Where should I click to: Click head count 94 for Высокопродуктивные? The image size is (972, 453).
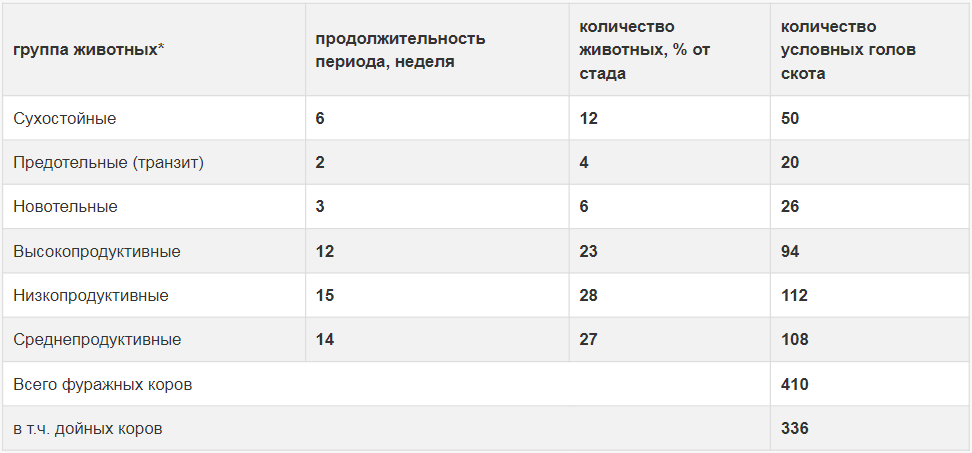coord(790,251)
